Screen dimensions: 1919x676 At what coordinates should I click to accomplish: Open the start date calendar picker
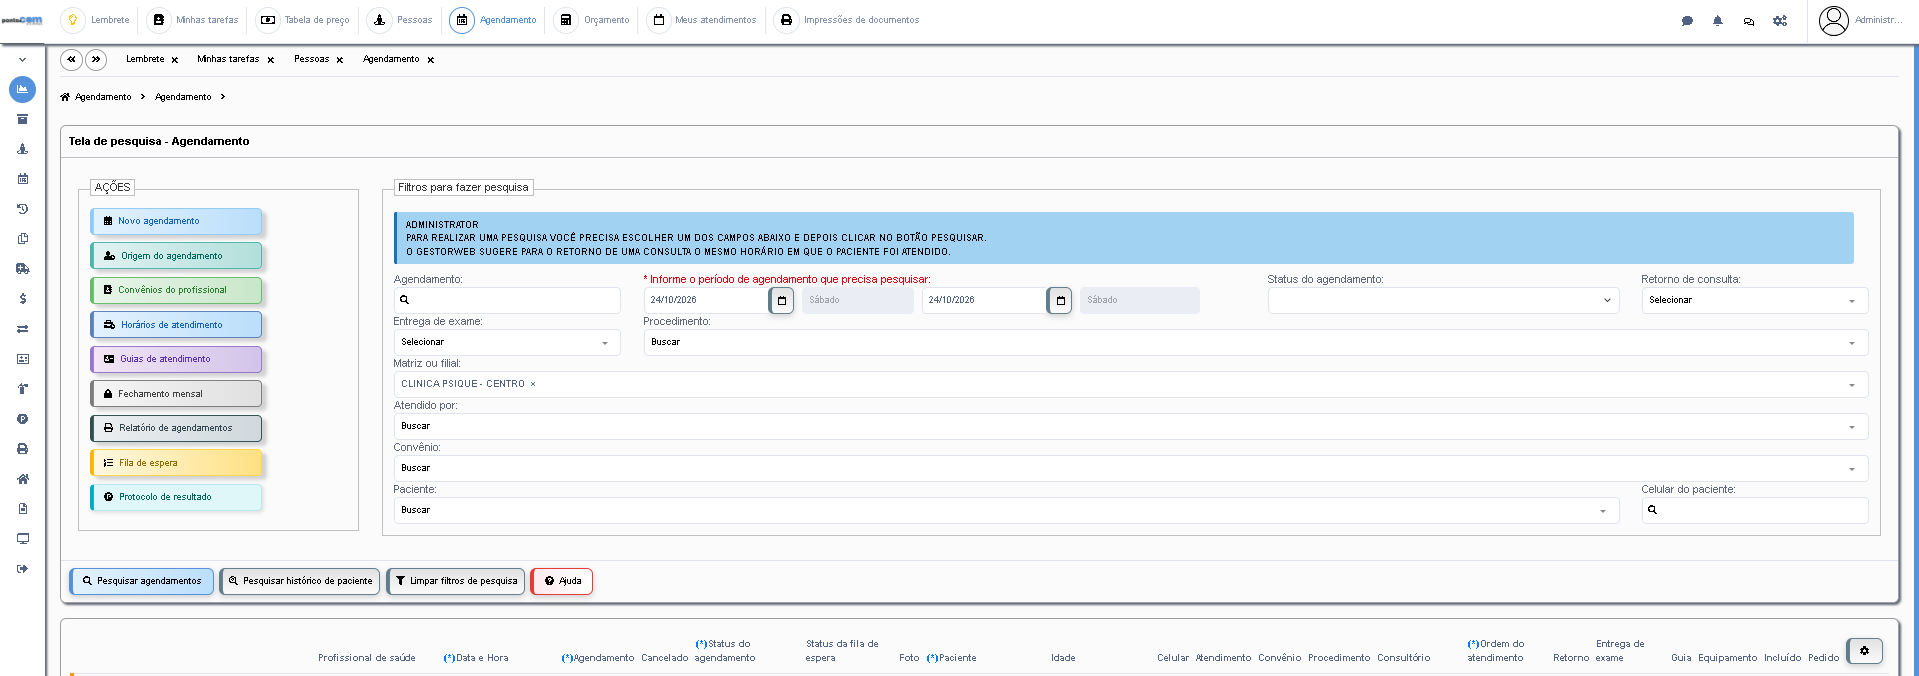click(782, 300)
